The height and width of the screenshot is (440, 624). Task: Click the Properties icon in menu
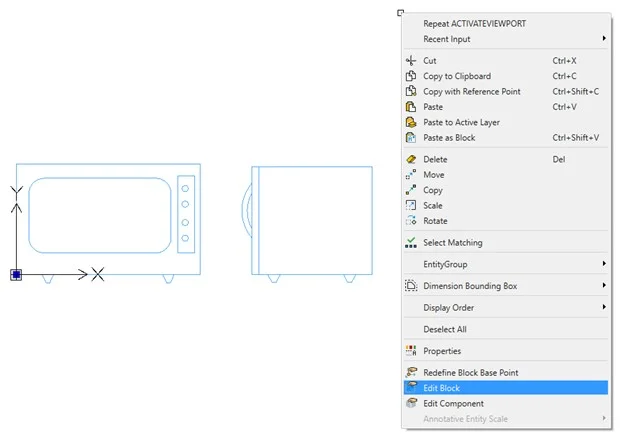pyautogui.click(x=410, y=351)
